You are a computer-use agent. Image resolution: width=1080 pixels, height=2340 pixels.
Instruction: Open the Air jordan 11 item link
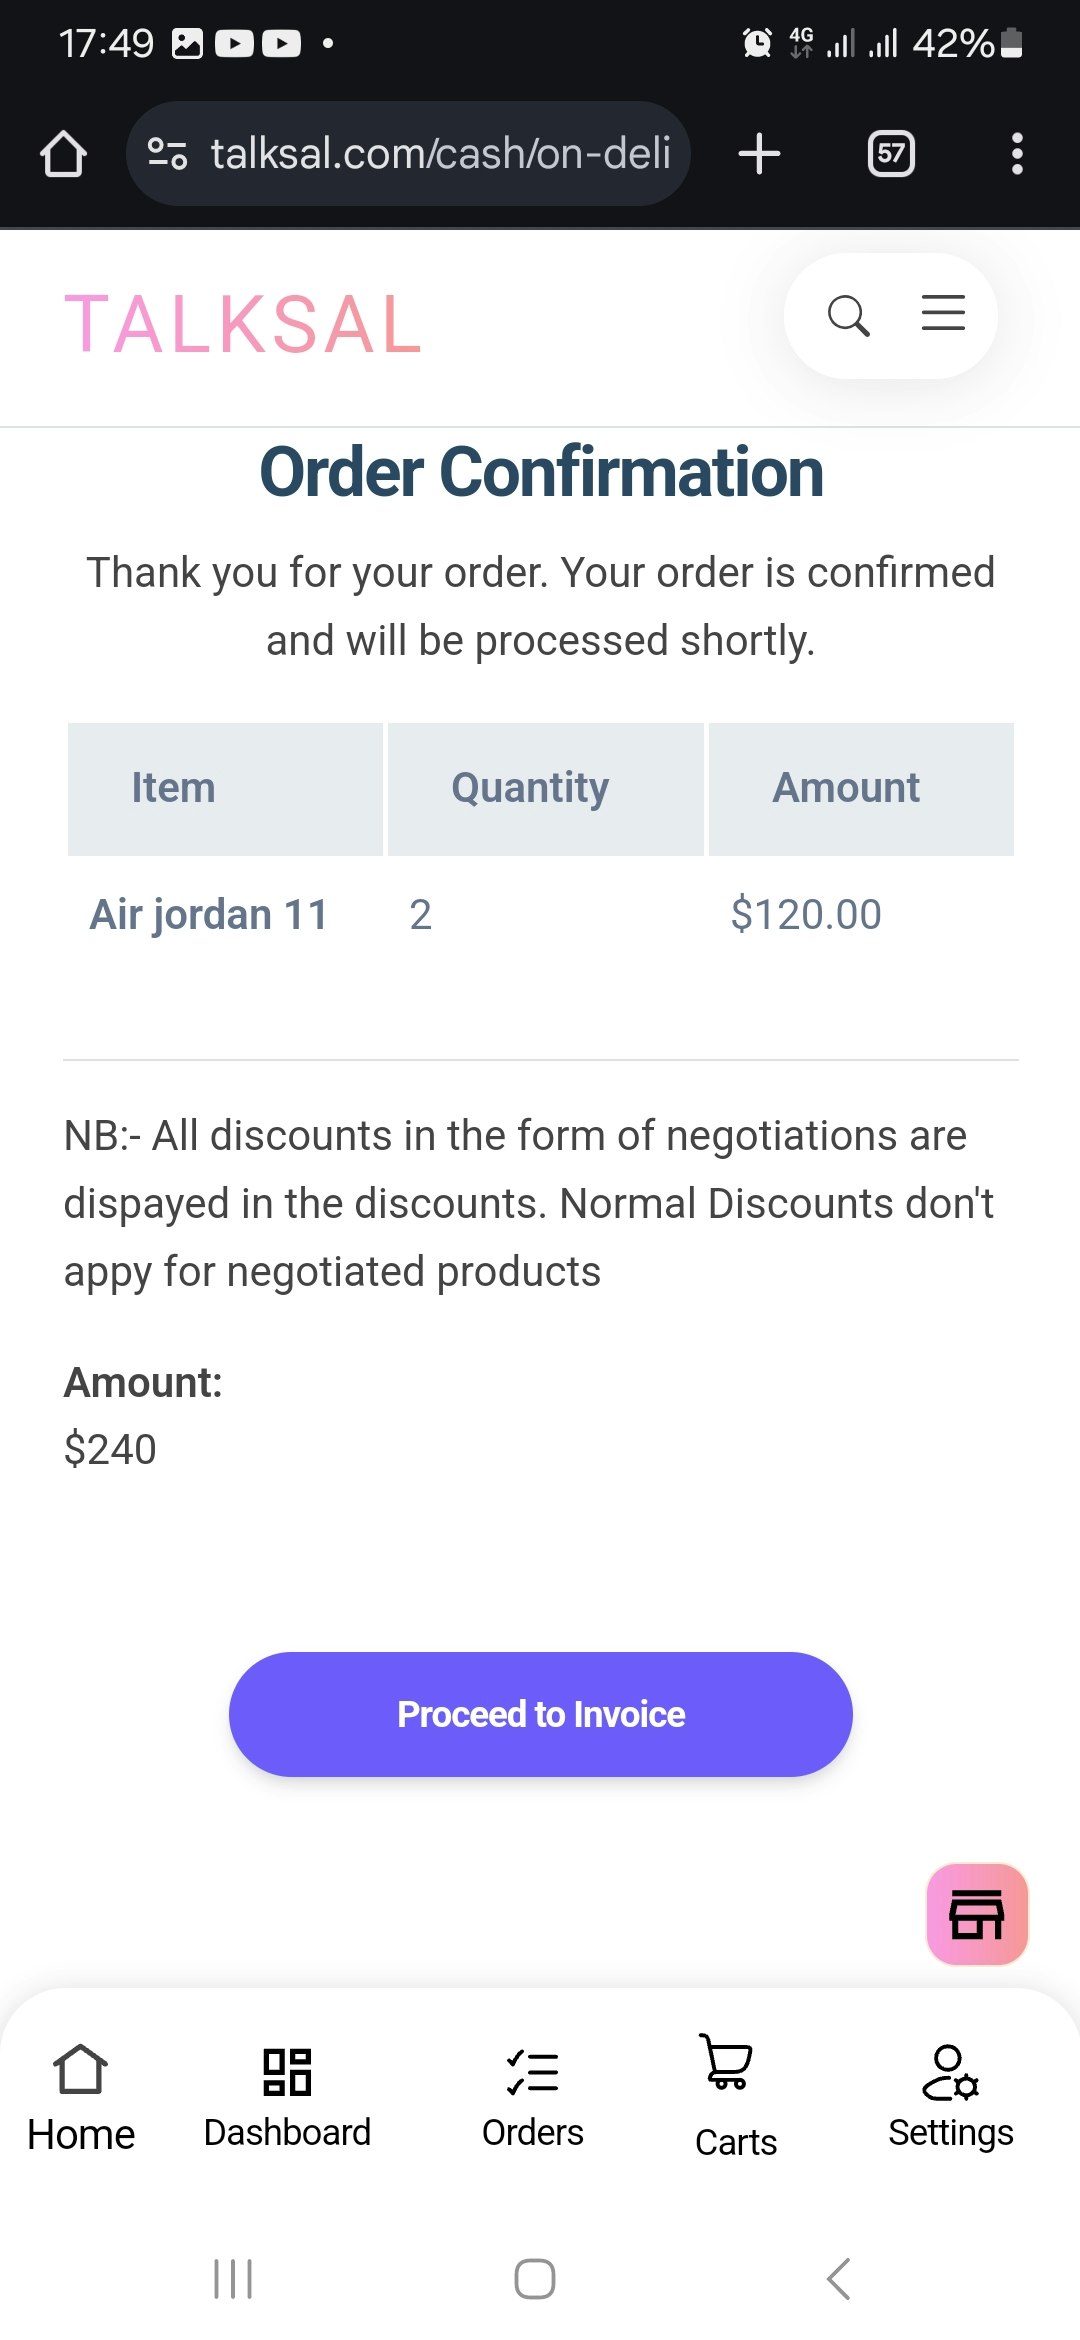pyautogui.click(x=209, y=915)
